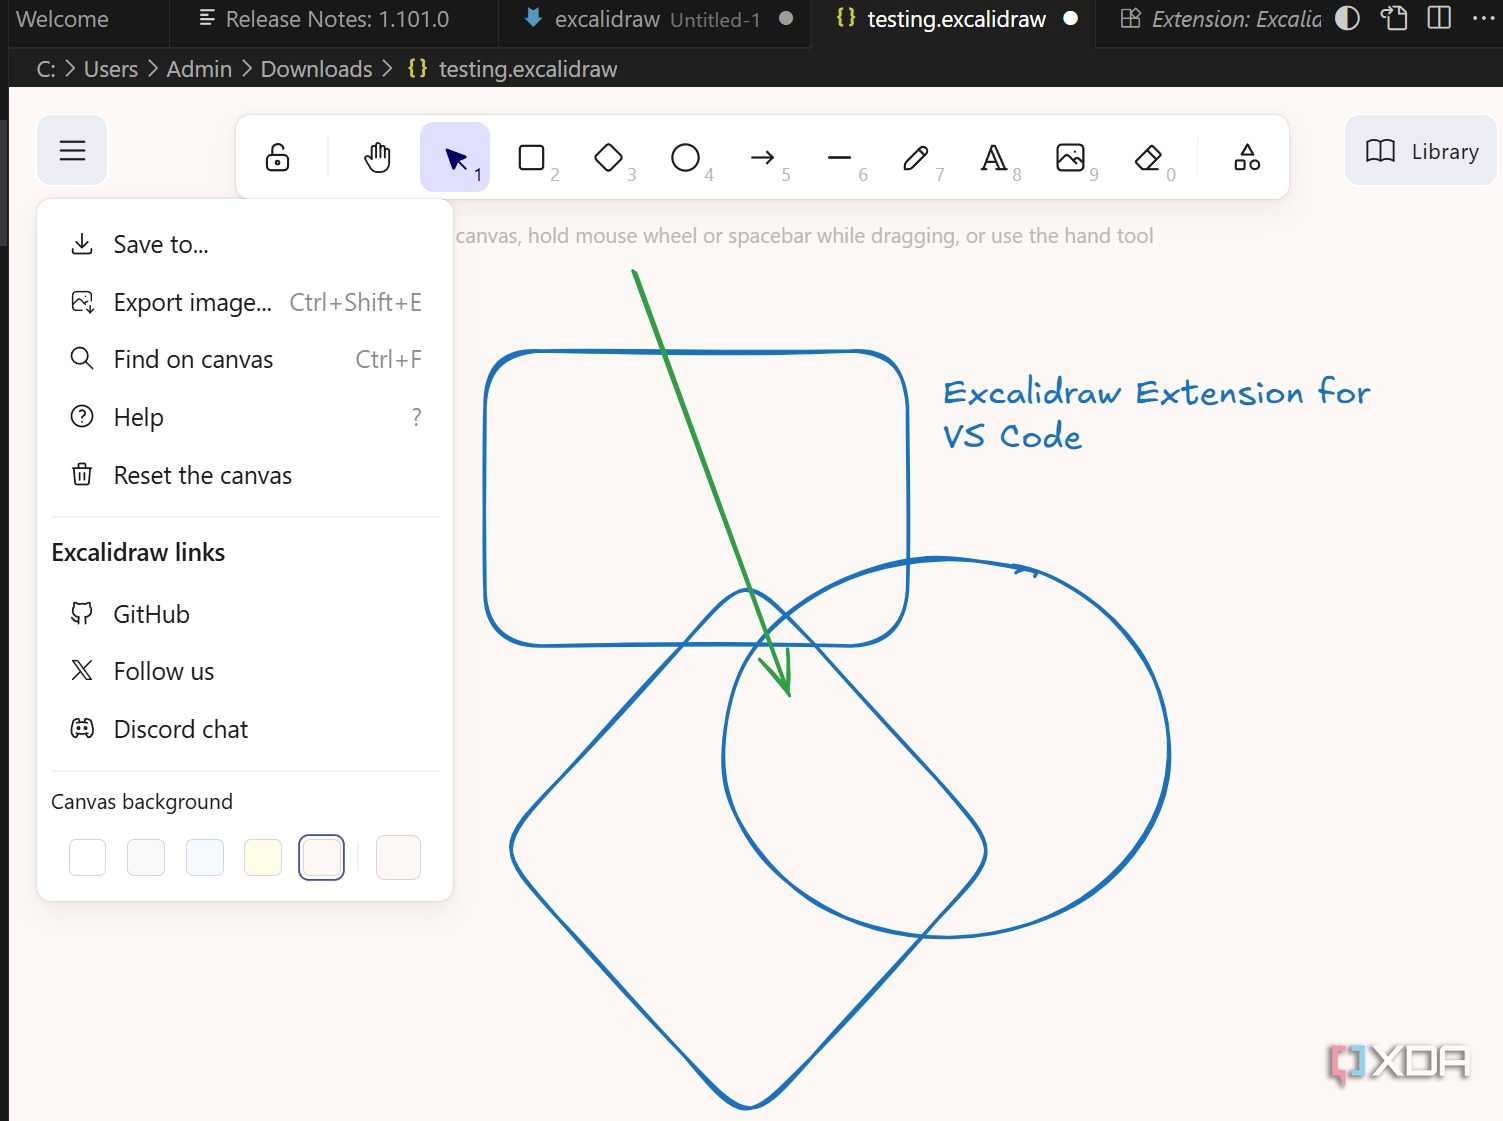Click the C: breadcrumb segment

coord(46,69)
